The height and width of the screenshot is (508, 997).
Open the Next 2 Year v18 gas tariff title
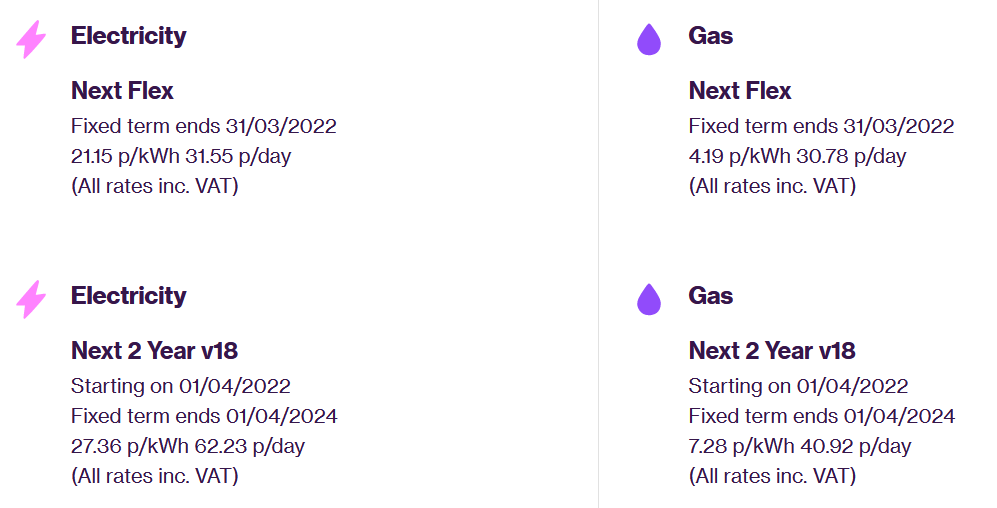(772, 351)
